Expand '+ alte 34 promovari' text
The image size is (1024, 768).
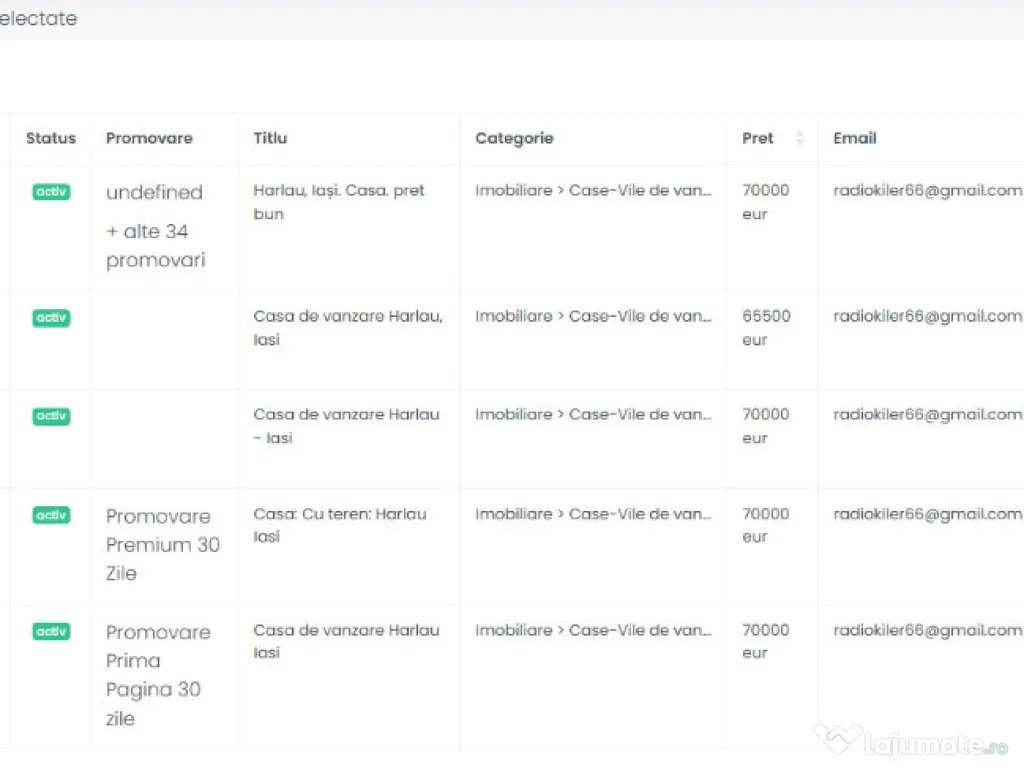tap(155, 246)
